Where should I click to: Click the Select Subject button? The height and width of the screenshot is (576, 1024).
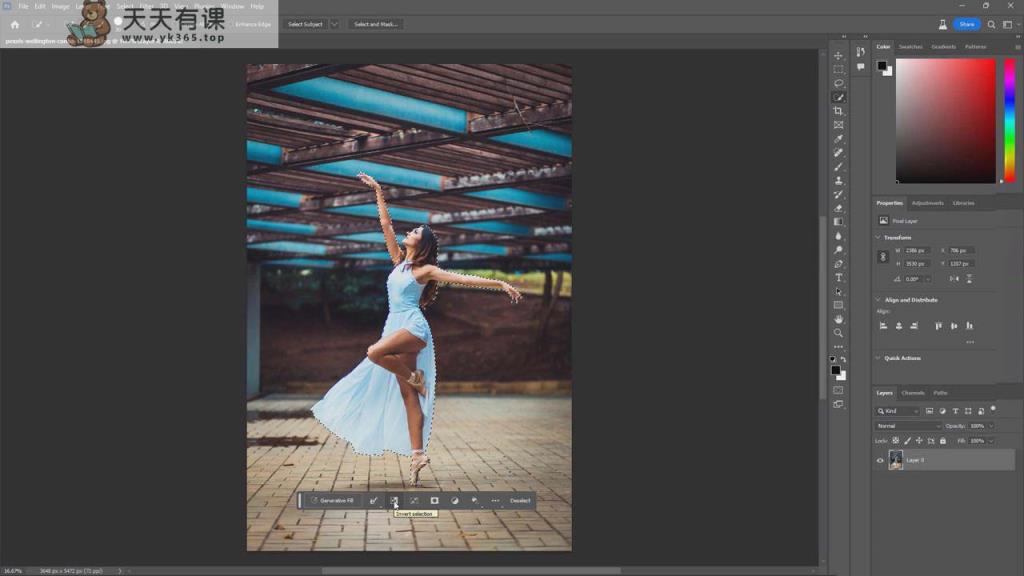305,24
